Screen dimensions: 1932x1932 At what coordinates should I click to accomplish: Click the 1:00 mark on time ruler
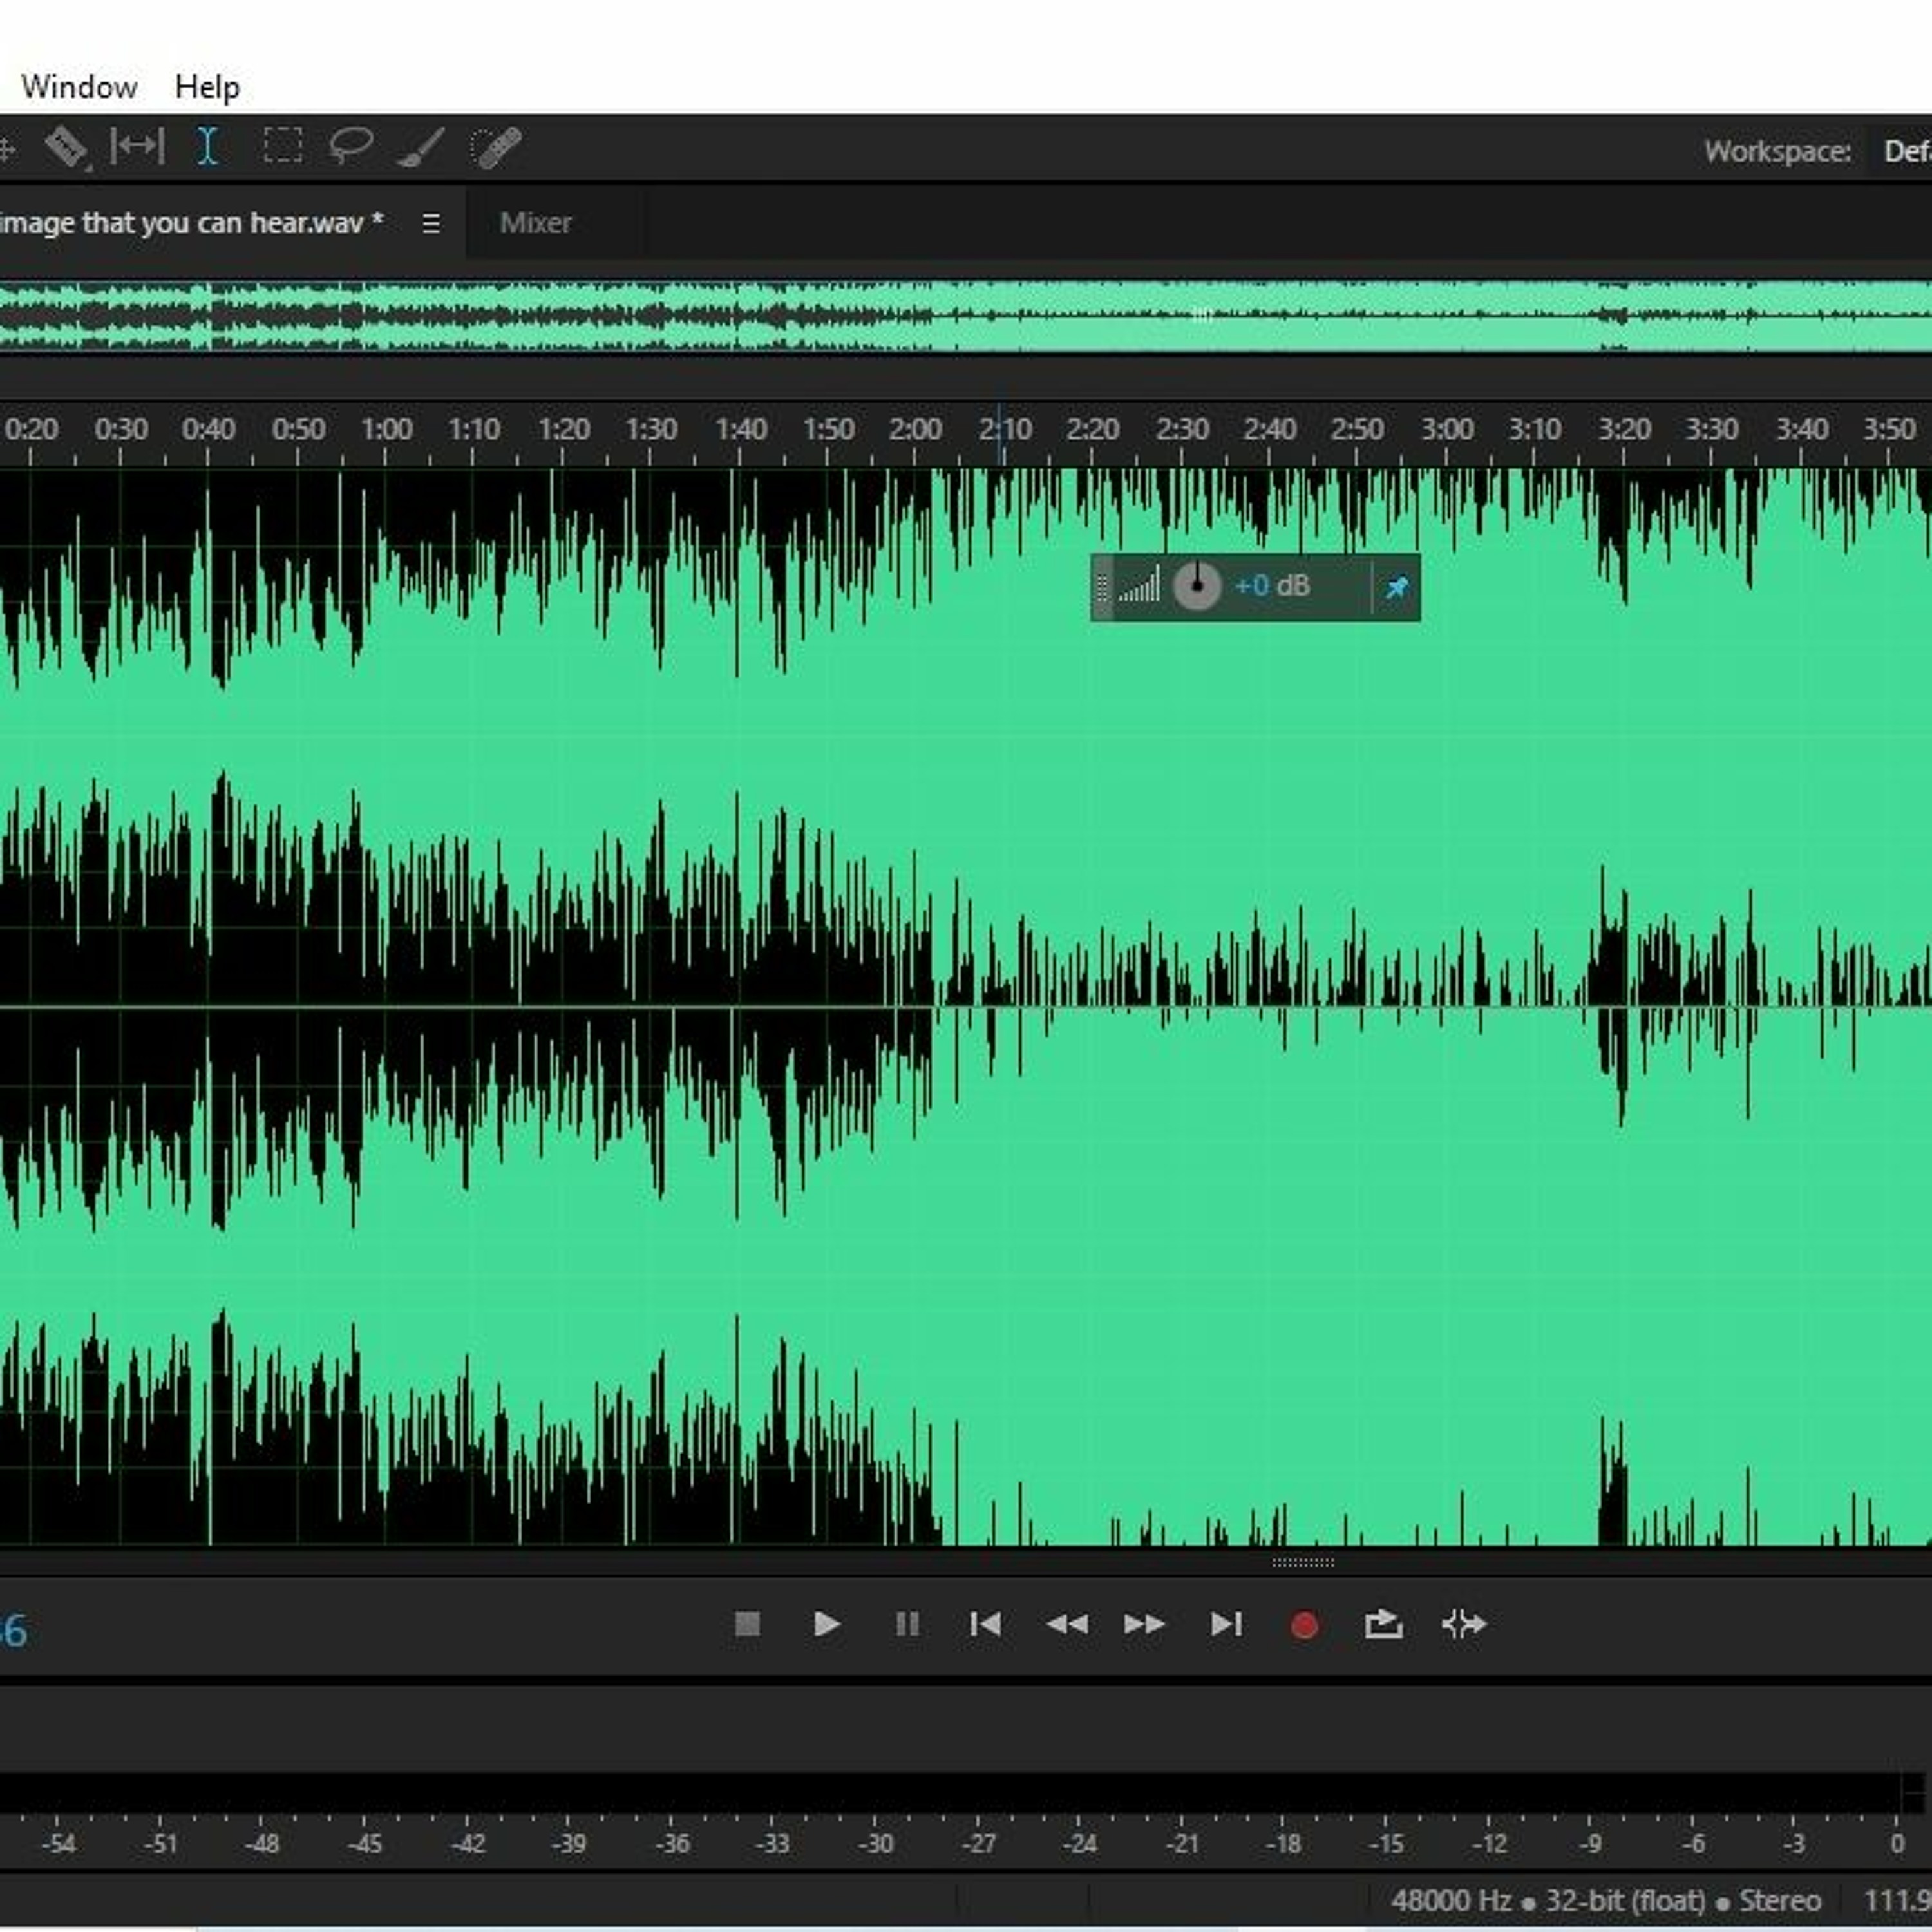pyautogui.click(x=386, y=430)
